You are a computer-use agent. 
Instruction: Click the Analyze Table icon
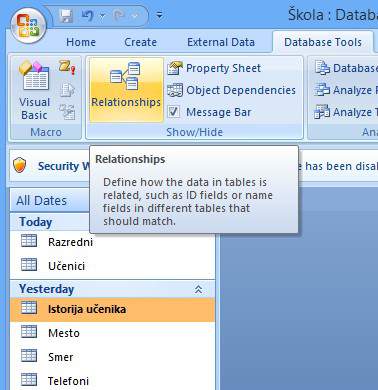[x=322, y=112]
